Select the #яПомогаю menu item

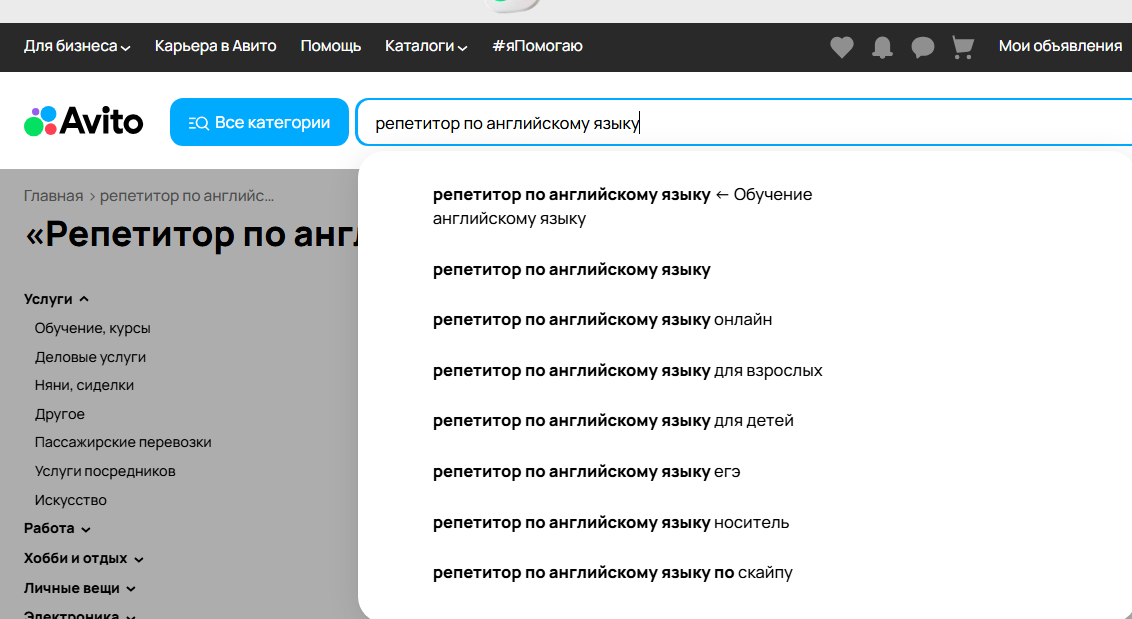tap(537, 47)
